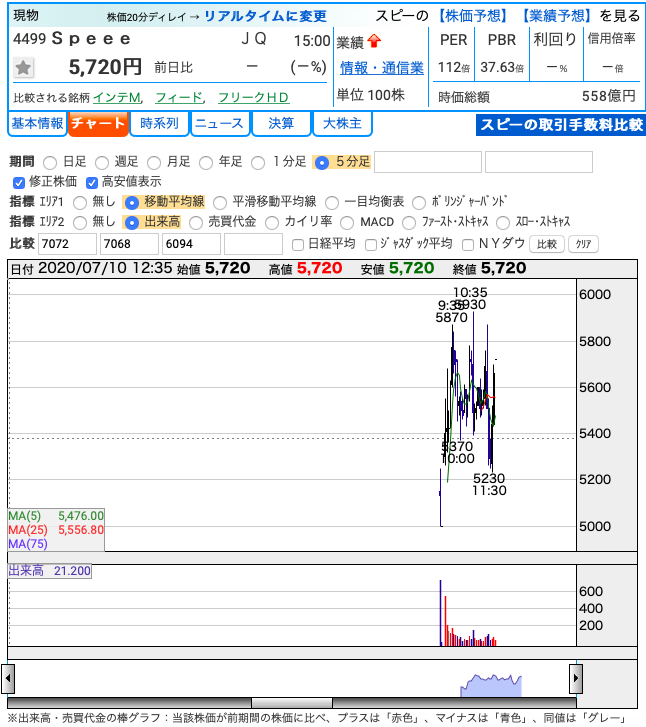Click the スピーの取引手数料比較 button
This screenshot has width=646, height=727.
[561, 125]
